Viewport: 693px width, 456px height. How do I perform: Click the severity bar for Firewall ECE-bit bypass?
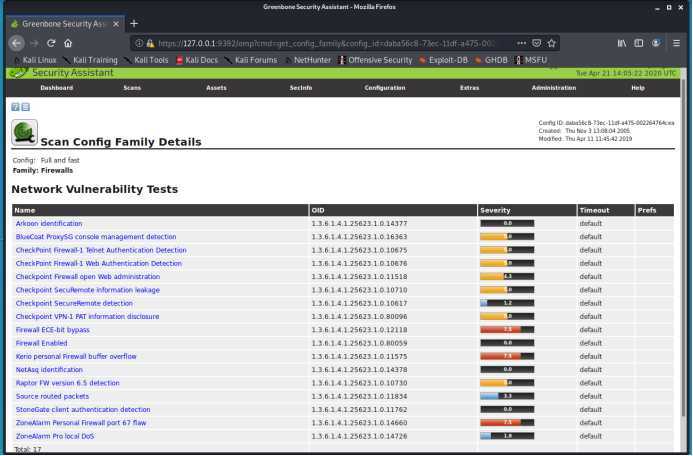pyautogui.click(x=507, y=330)
